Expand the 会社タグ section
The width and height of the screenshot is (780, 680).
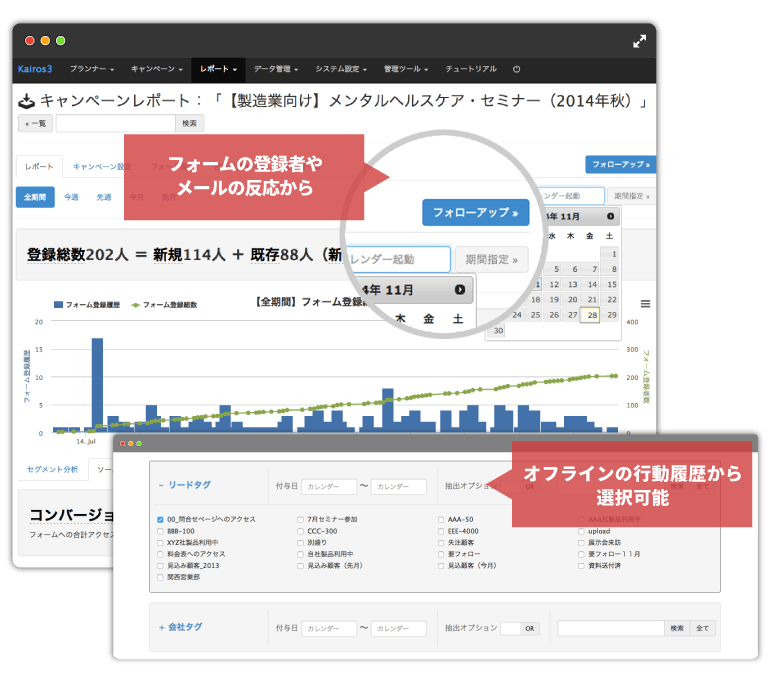pyautogui.click(x=180, y=627)
